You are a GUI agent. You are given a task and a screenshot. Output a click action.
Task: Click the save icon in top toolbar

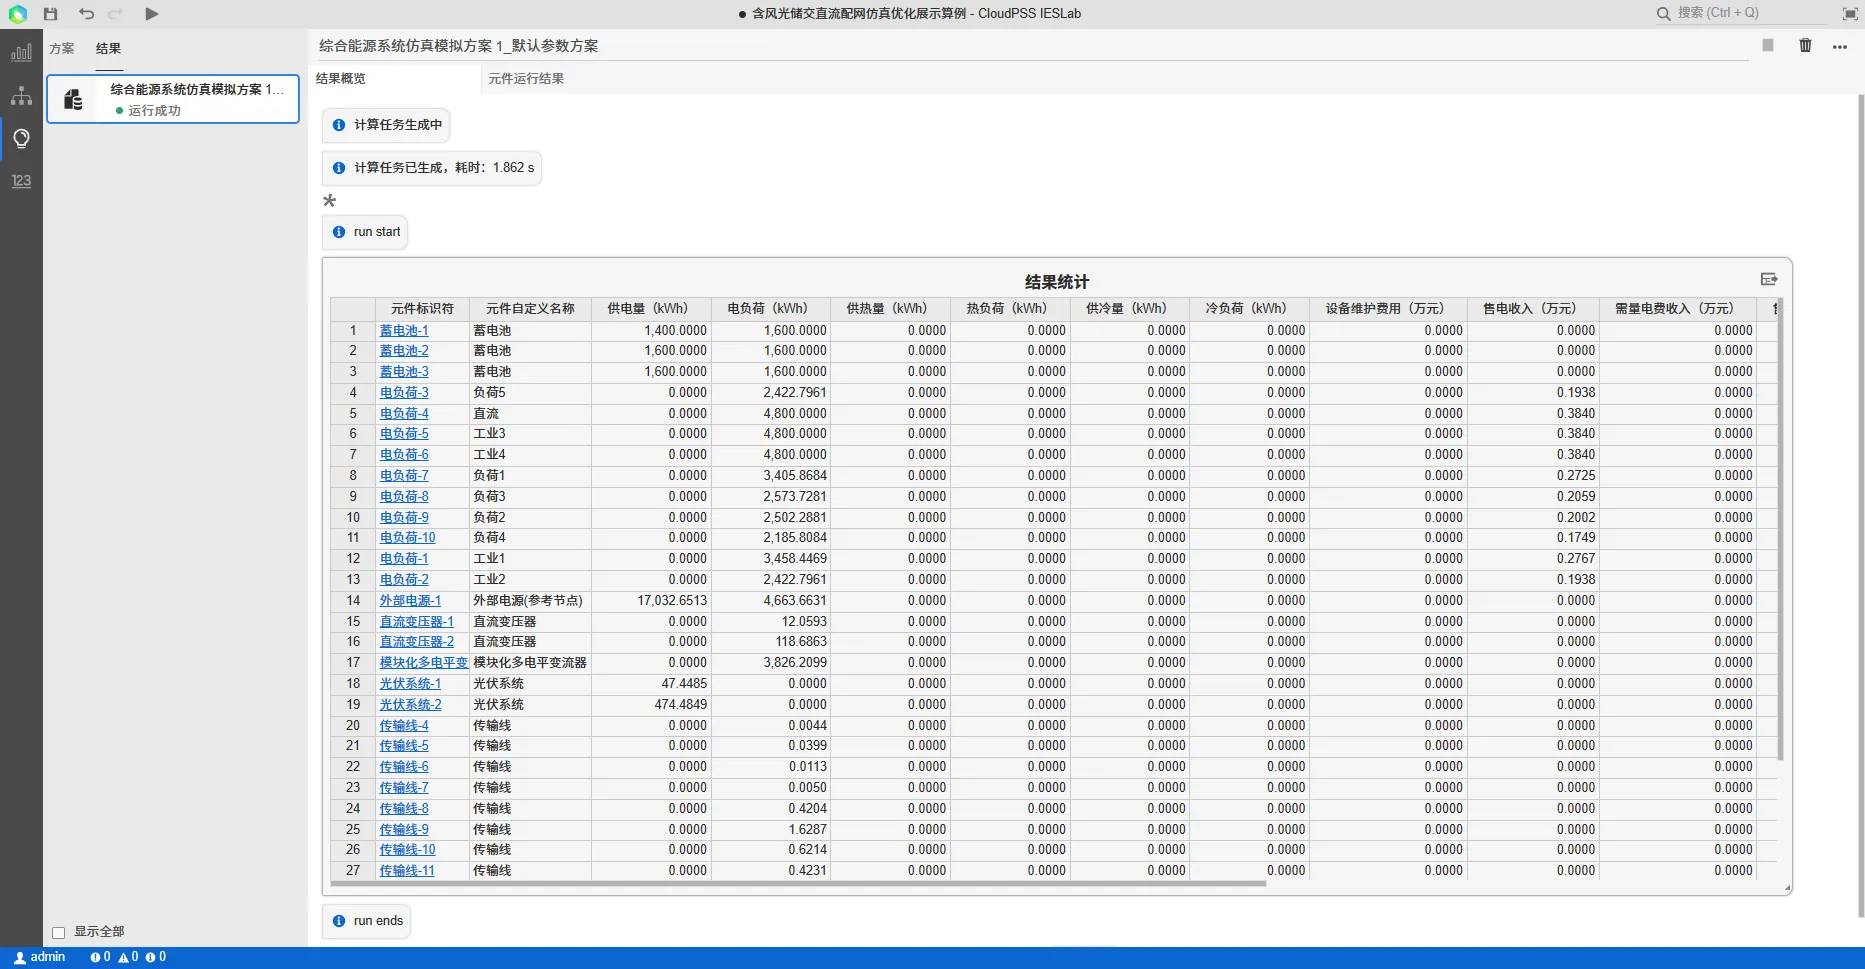(51, 14)
